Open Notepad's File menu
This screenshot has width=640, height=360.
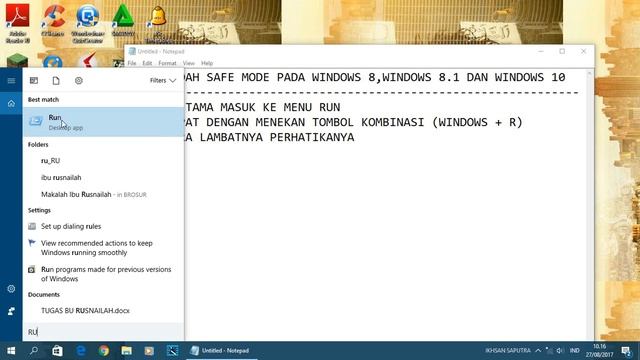coord(132,63)
